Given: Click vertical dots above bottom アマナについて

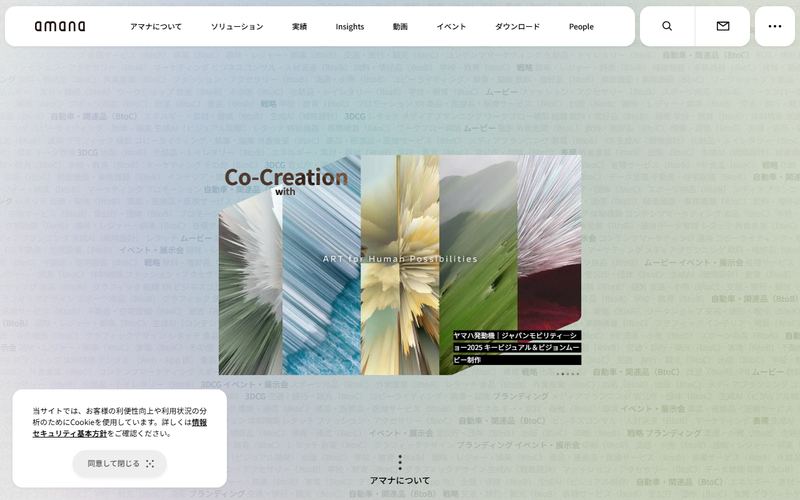Looking at the screenshot, I should pos(400,462).
